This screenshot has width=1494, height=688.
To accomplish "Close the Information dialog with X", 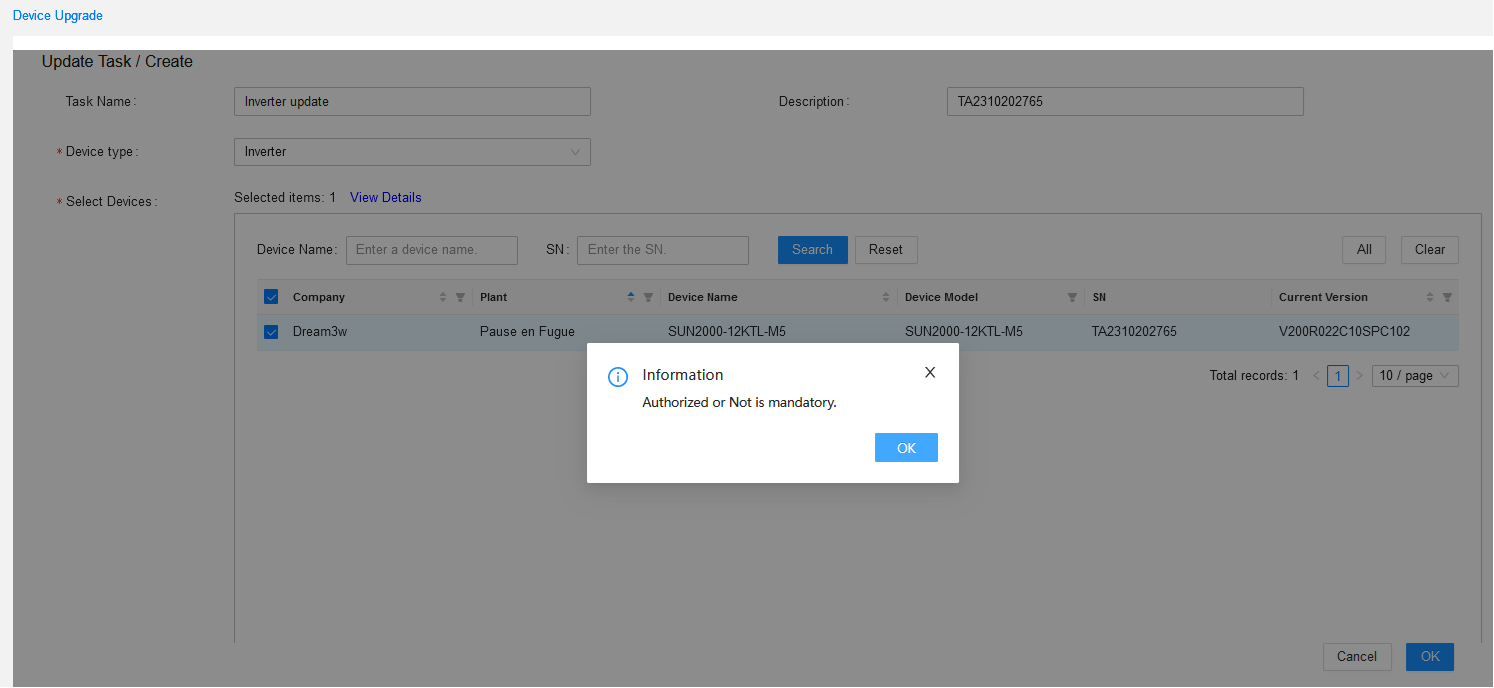I will (930, 372).
